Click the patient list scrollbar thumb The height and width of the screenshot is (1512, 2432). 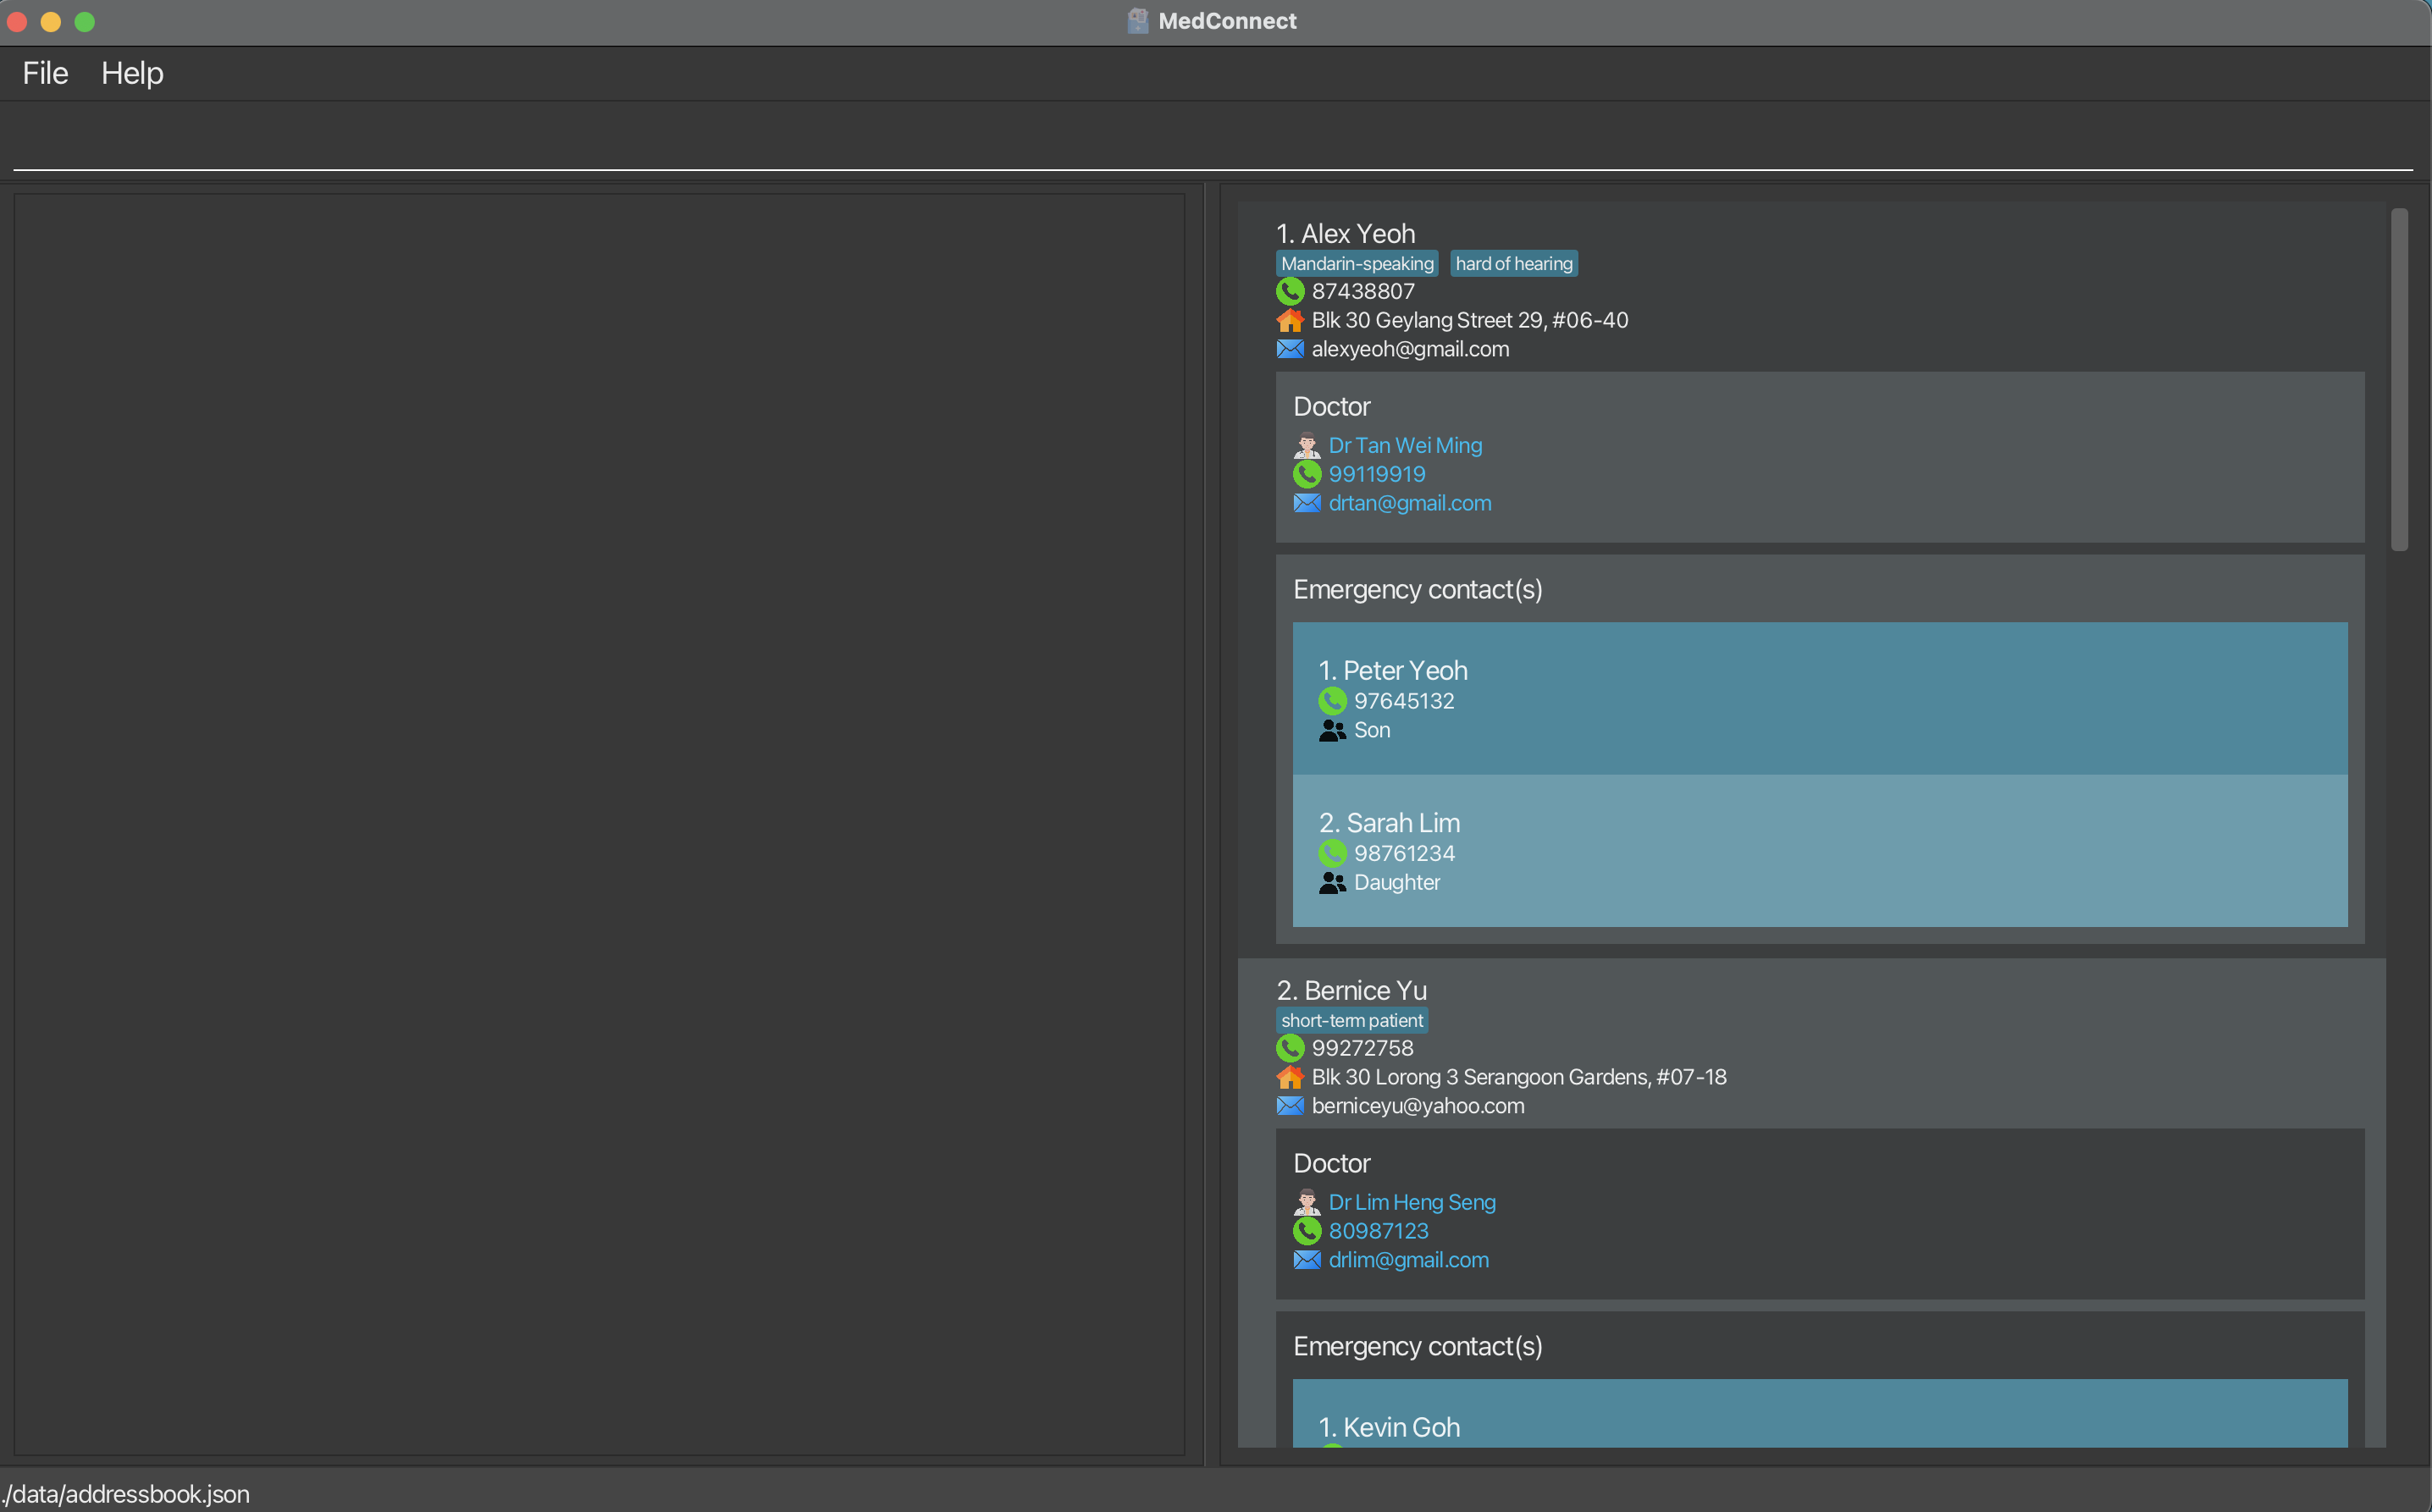point(2399,379)
